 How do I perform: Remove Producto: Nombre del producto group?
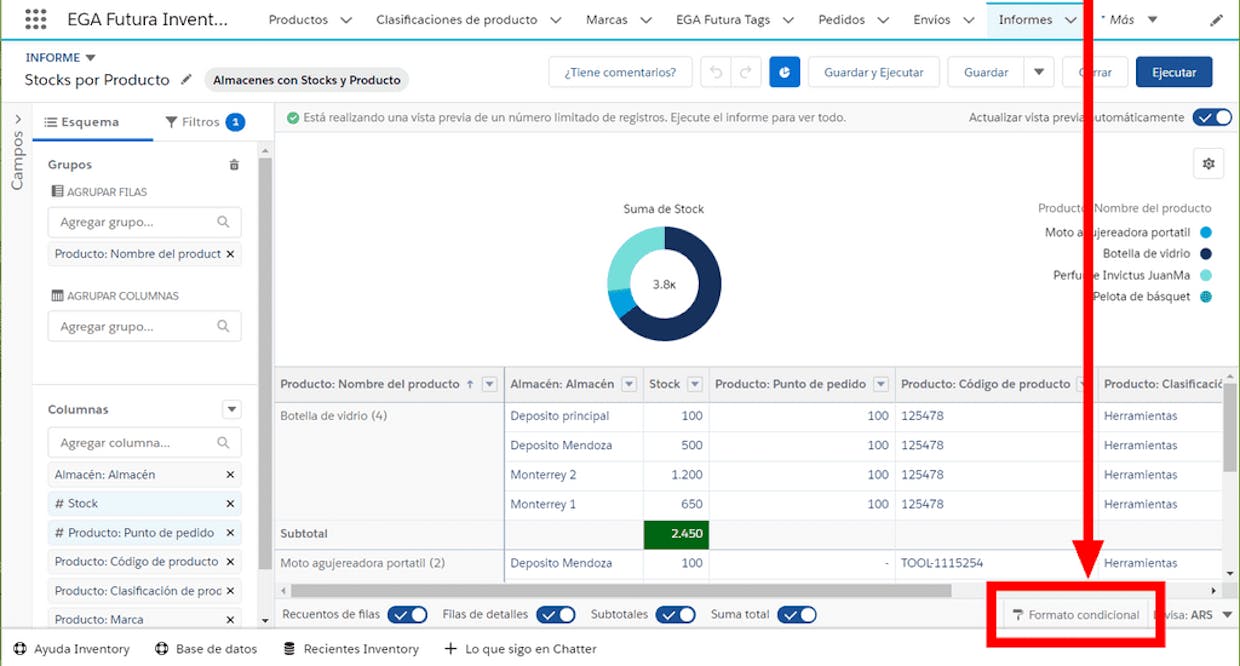[x=230, y=254]
